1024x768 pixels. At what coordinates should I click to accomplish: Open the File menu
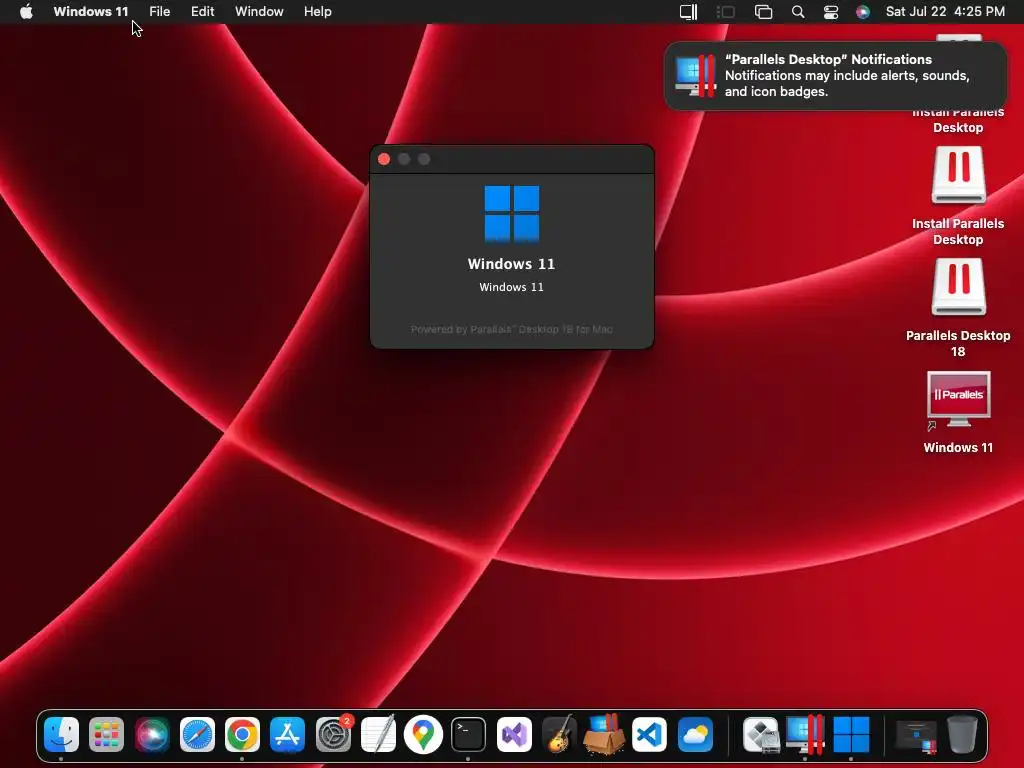[x=159, y=12]
